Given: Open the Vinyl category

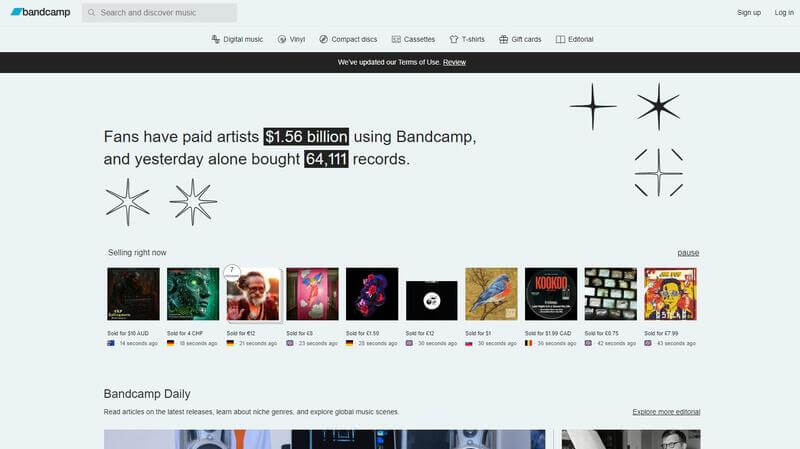Looking at the screenshot, I should [x=291, y=39].
